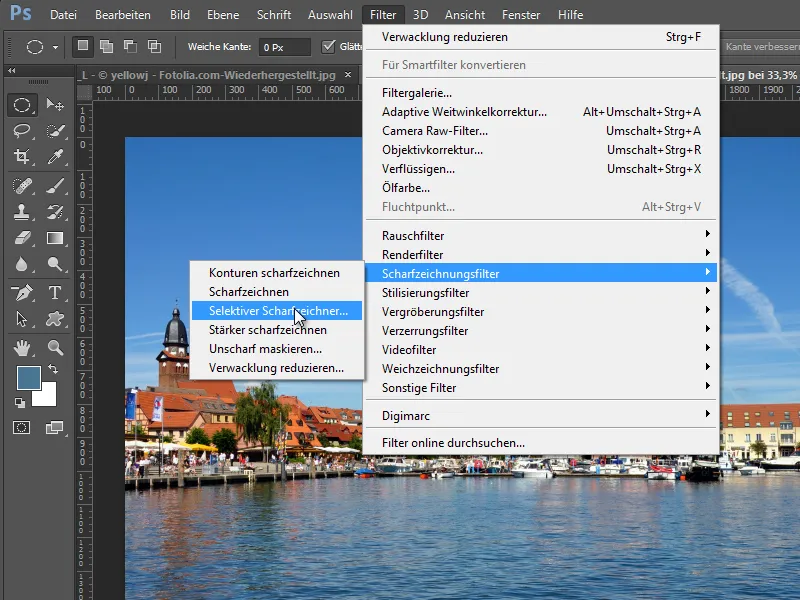Select the History Brush tool
Screen dimensions: 800x600
(55, 212)
